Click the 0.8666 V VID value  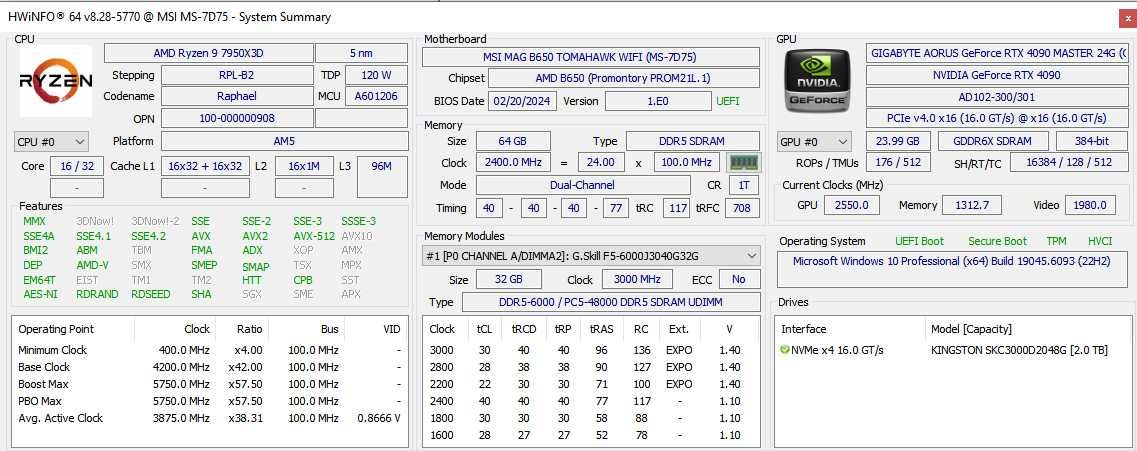(x=379, y=418)
